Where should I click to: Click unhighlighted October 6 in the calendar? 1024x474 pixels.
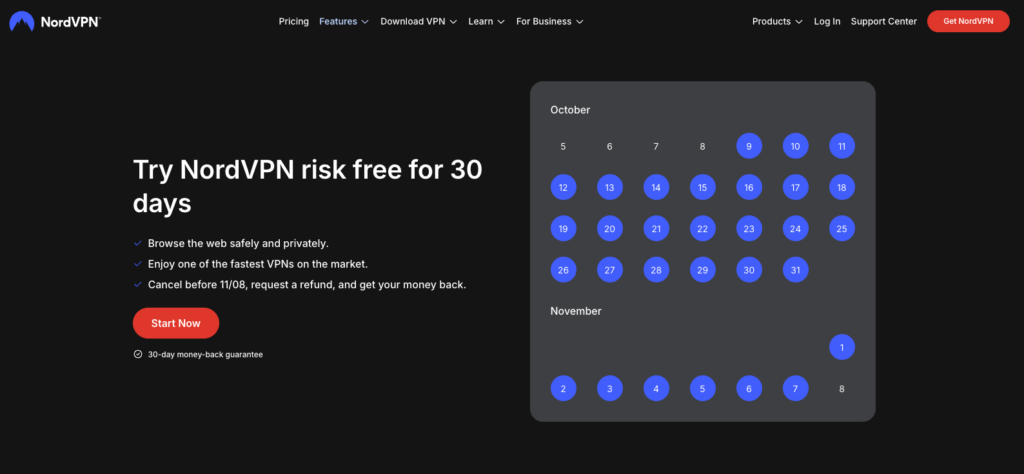coord(609,146)
